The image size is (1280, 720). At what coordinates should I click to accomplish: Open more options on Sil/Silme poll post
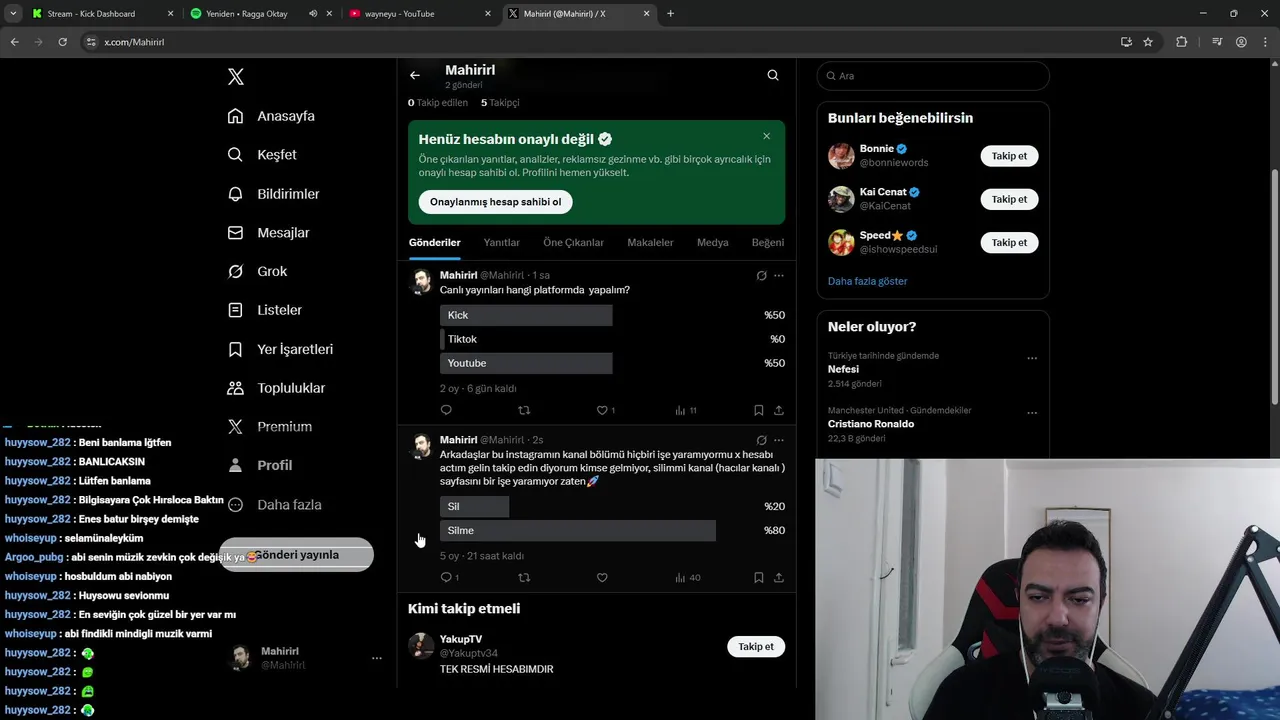(779, 440)
